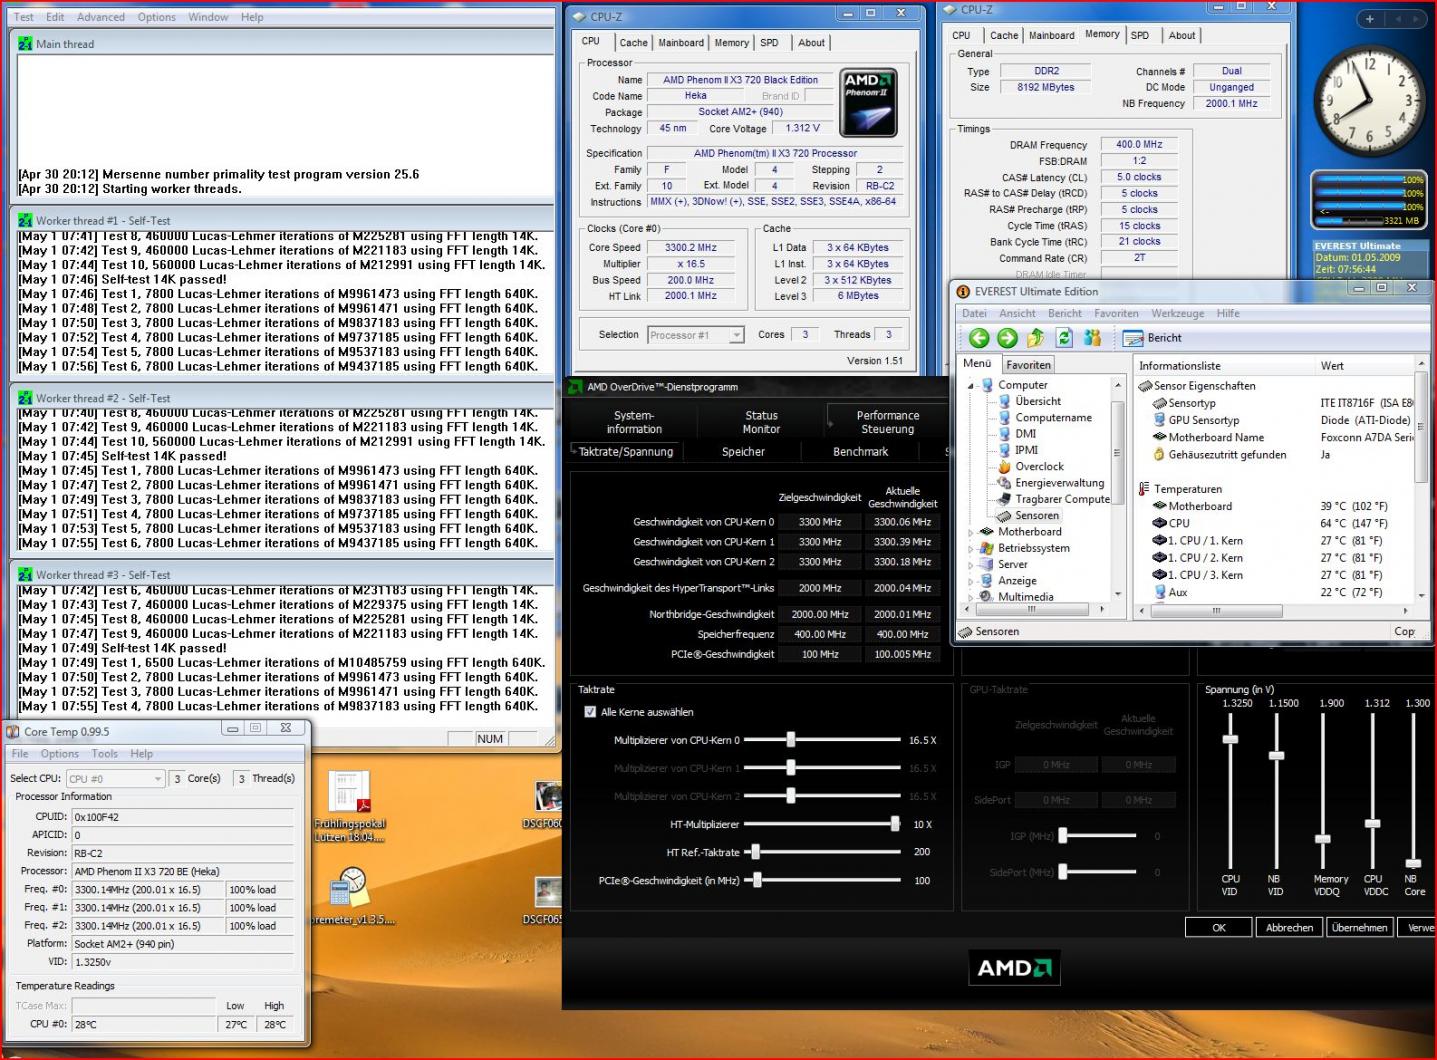Click Übernehmen button in AMD OverDrive
The image size is (1437, 1060).
(1359, 927)
